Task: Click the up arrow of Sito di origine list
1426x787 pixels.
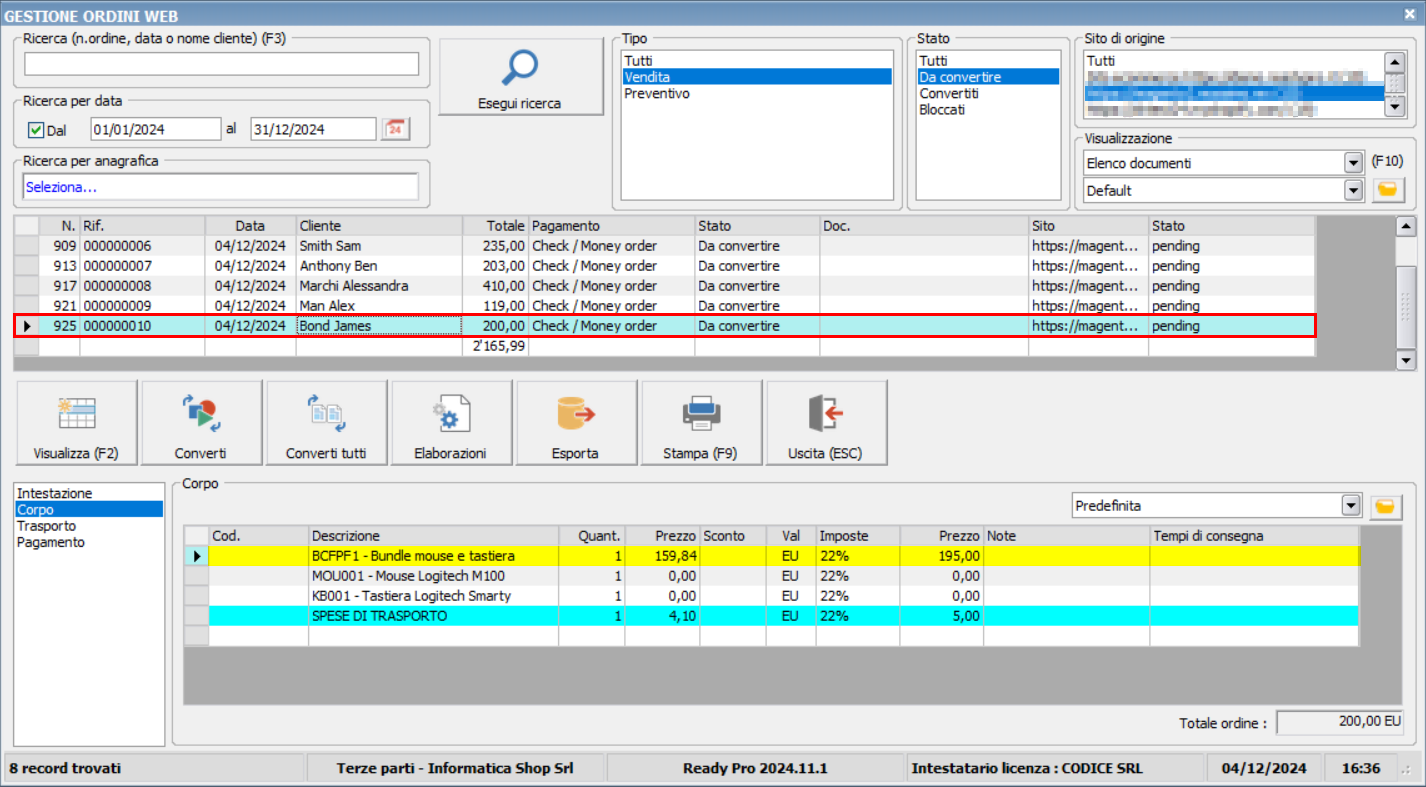Action: [1396, 60]
